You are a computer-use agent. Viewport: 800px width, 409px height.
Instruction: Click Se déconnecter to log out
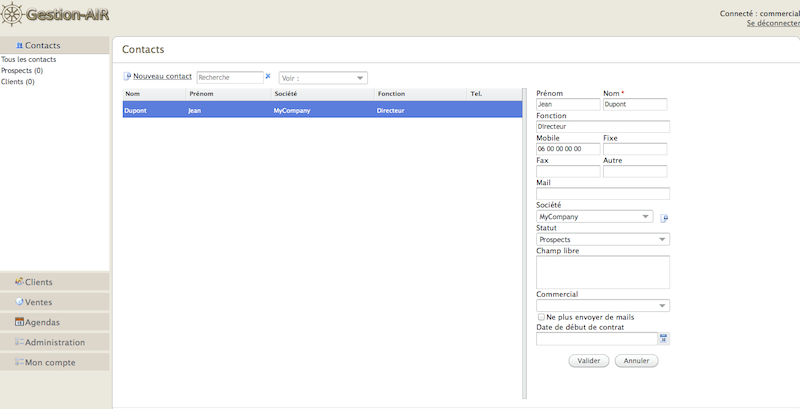click(x=773, y=23)
